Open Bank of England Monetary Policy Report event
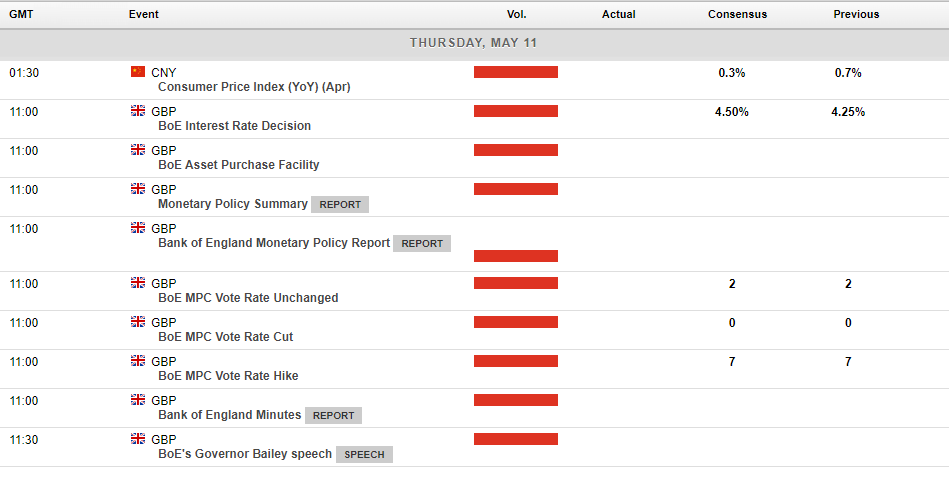Image resolution: width=949 pixels, height=483 pixels. pyautogui.click(x=274, y=243)
